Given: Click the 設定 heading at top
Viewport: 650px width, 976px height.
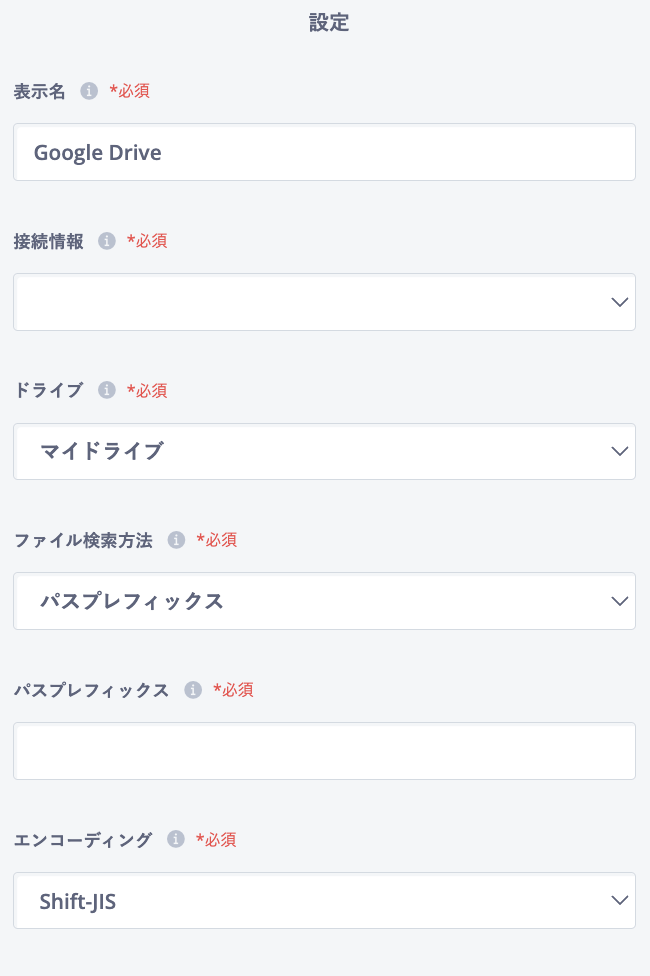Looking at the screenshot, I should pyautogui.click(x=328, y=24).
